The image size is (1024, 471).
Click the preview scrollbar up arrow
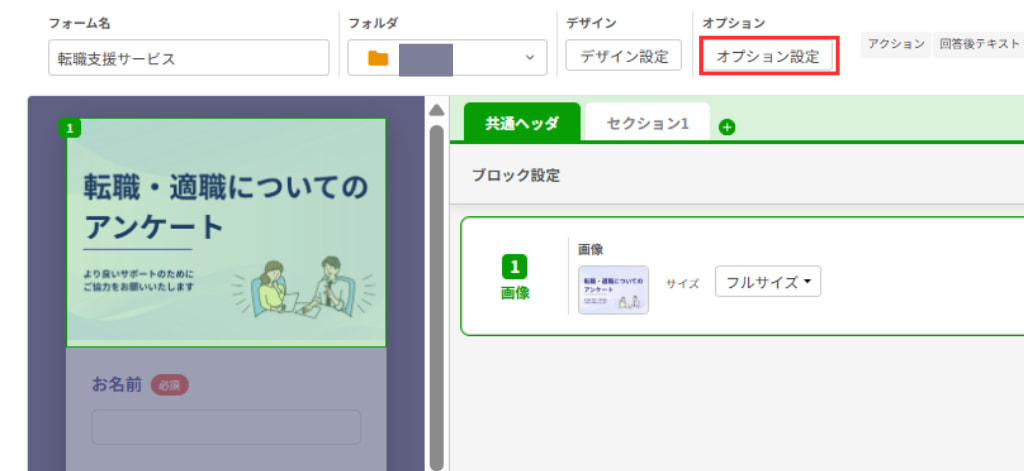coord(437,110)
